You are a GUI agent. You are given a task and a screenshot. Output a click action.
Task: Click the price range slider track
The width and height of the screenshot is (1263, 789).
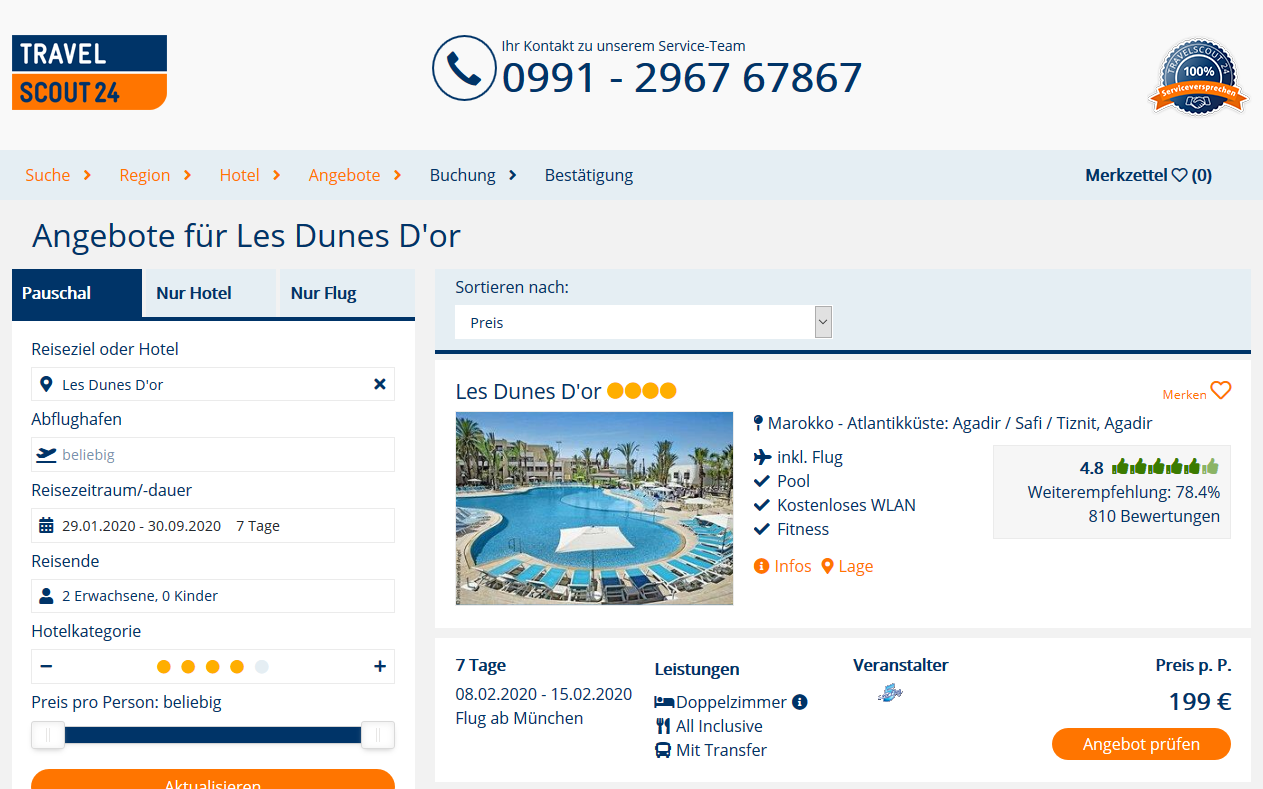[213, 735]
